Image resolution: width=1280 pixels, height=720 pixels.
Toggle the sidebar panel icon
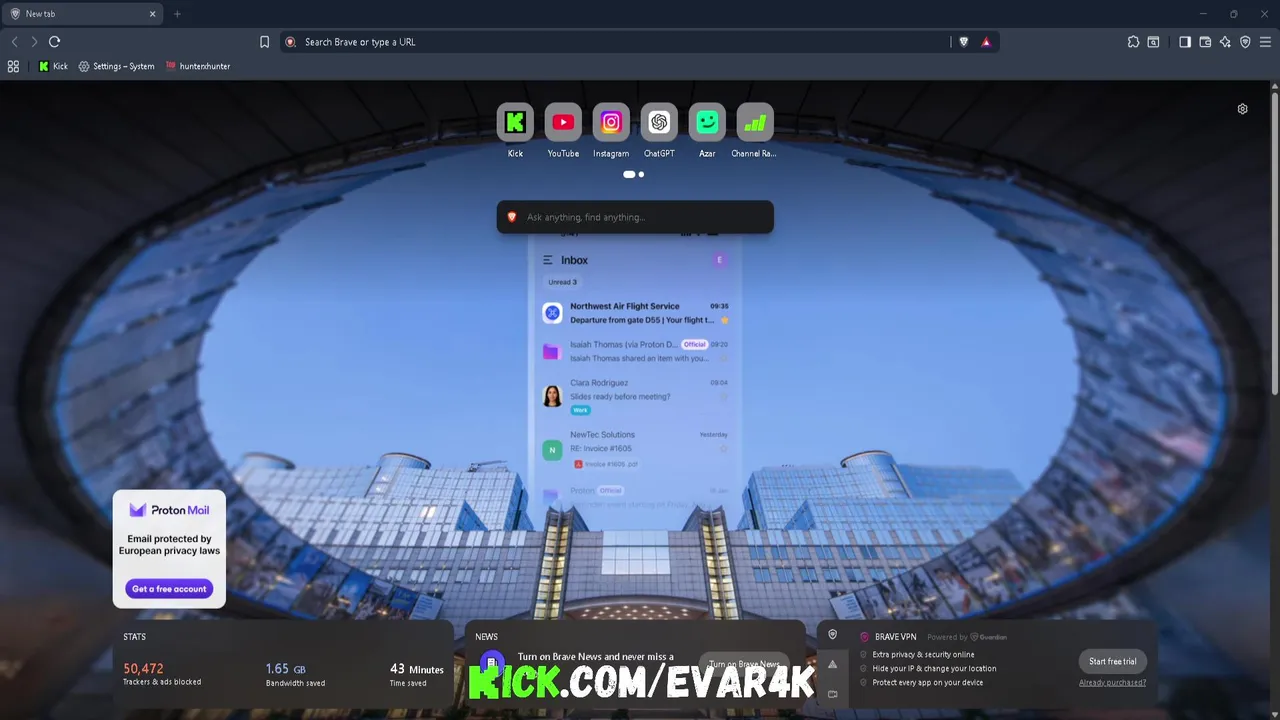(x=1185, y=42)
